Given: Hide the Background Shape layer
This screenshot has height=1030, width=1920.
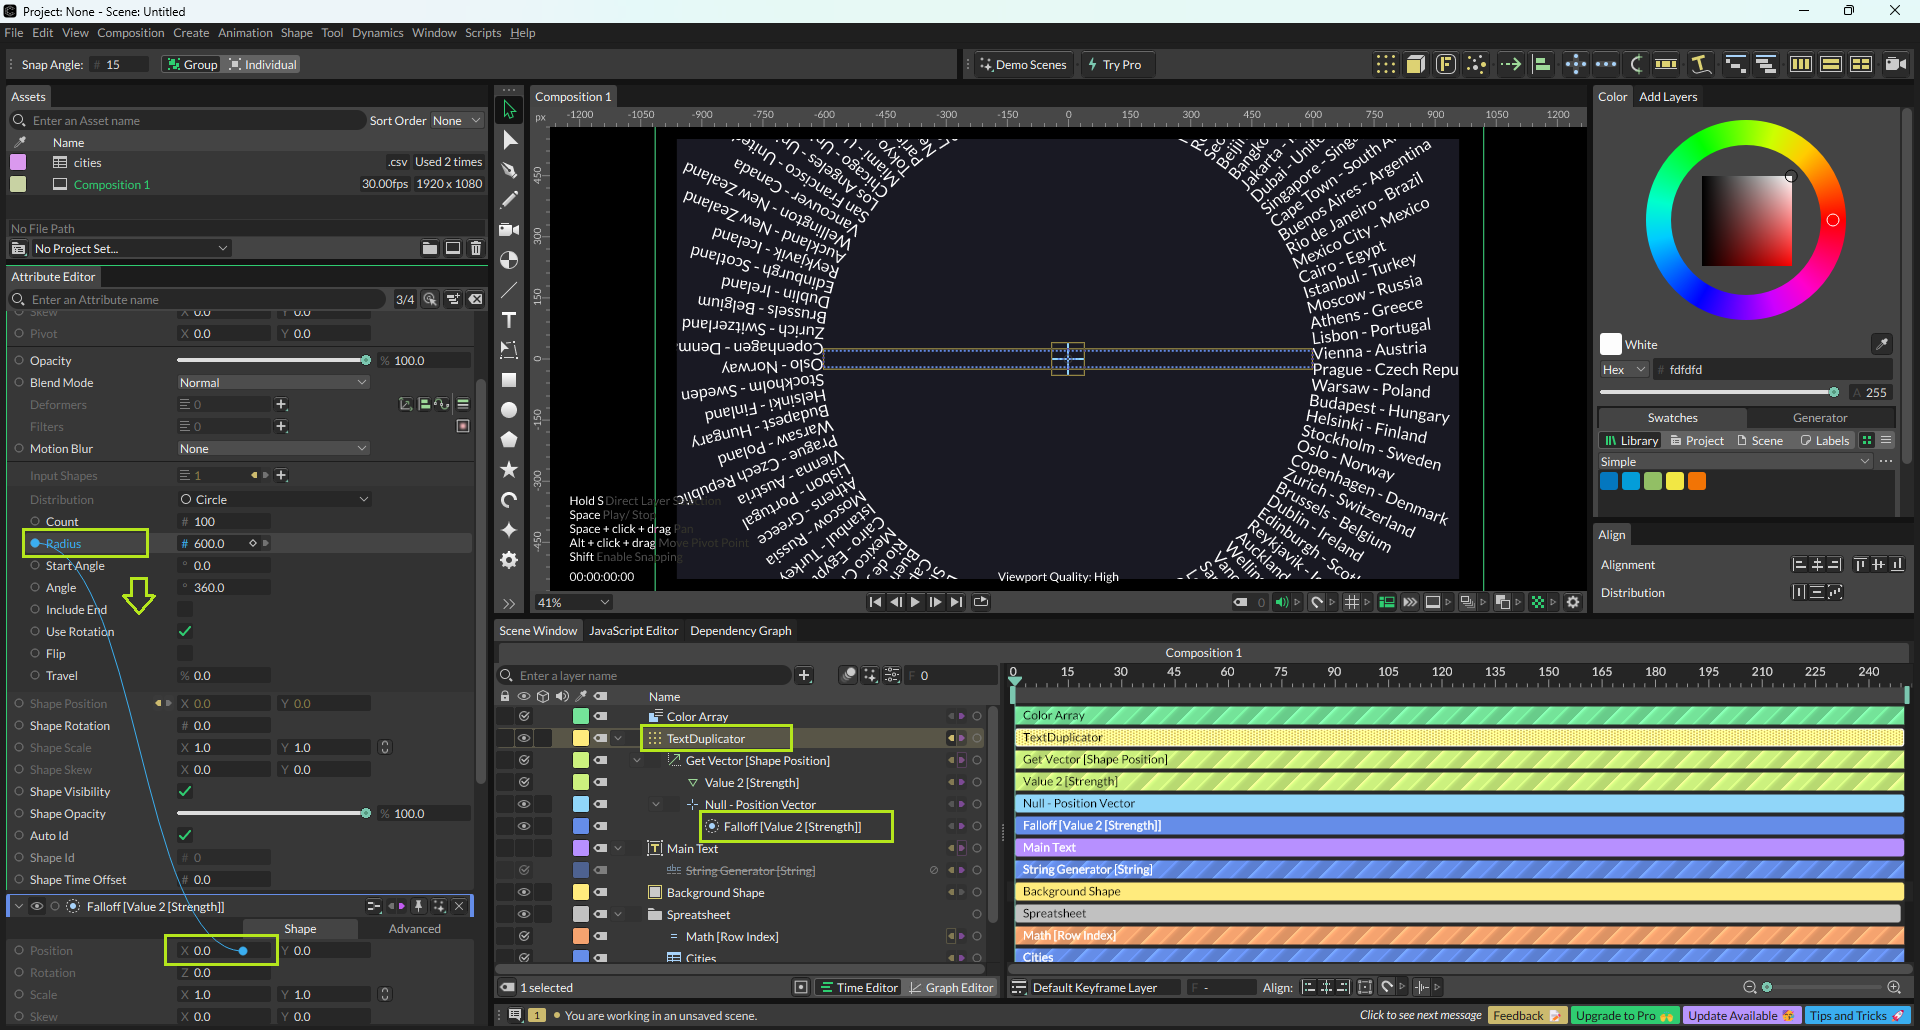Looking at the screenshot, I should (523, 893).
